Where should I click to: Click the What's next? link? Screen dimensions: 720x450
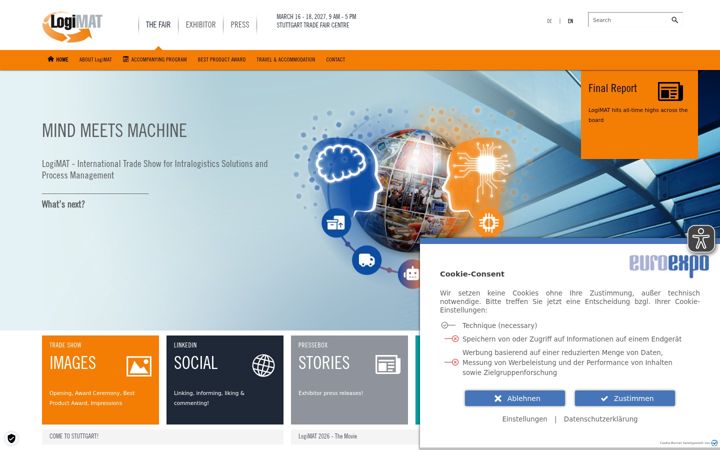pos(63,204)
